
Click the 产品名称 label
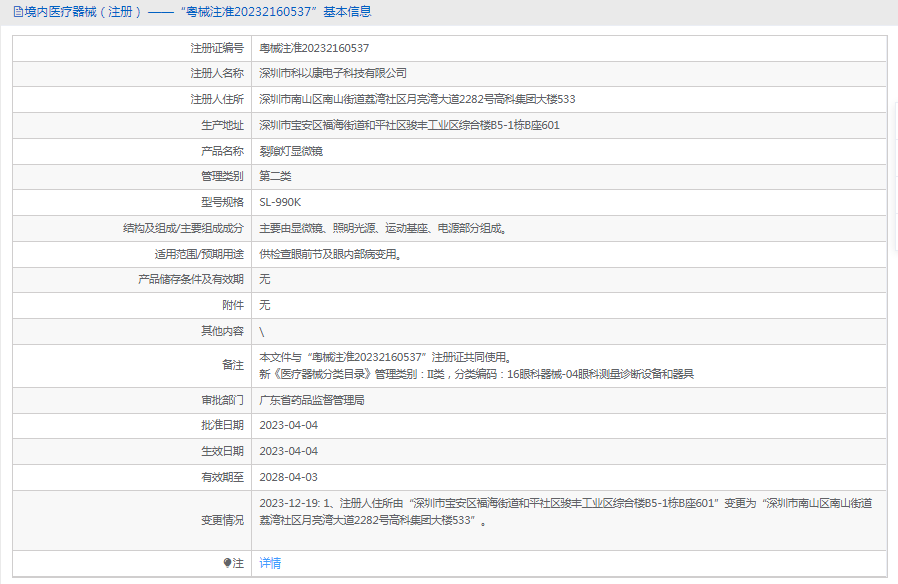point(222,151)
